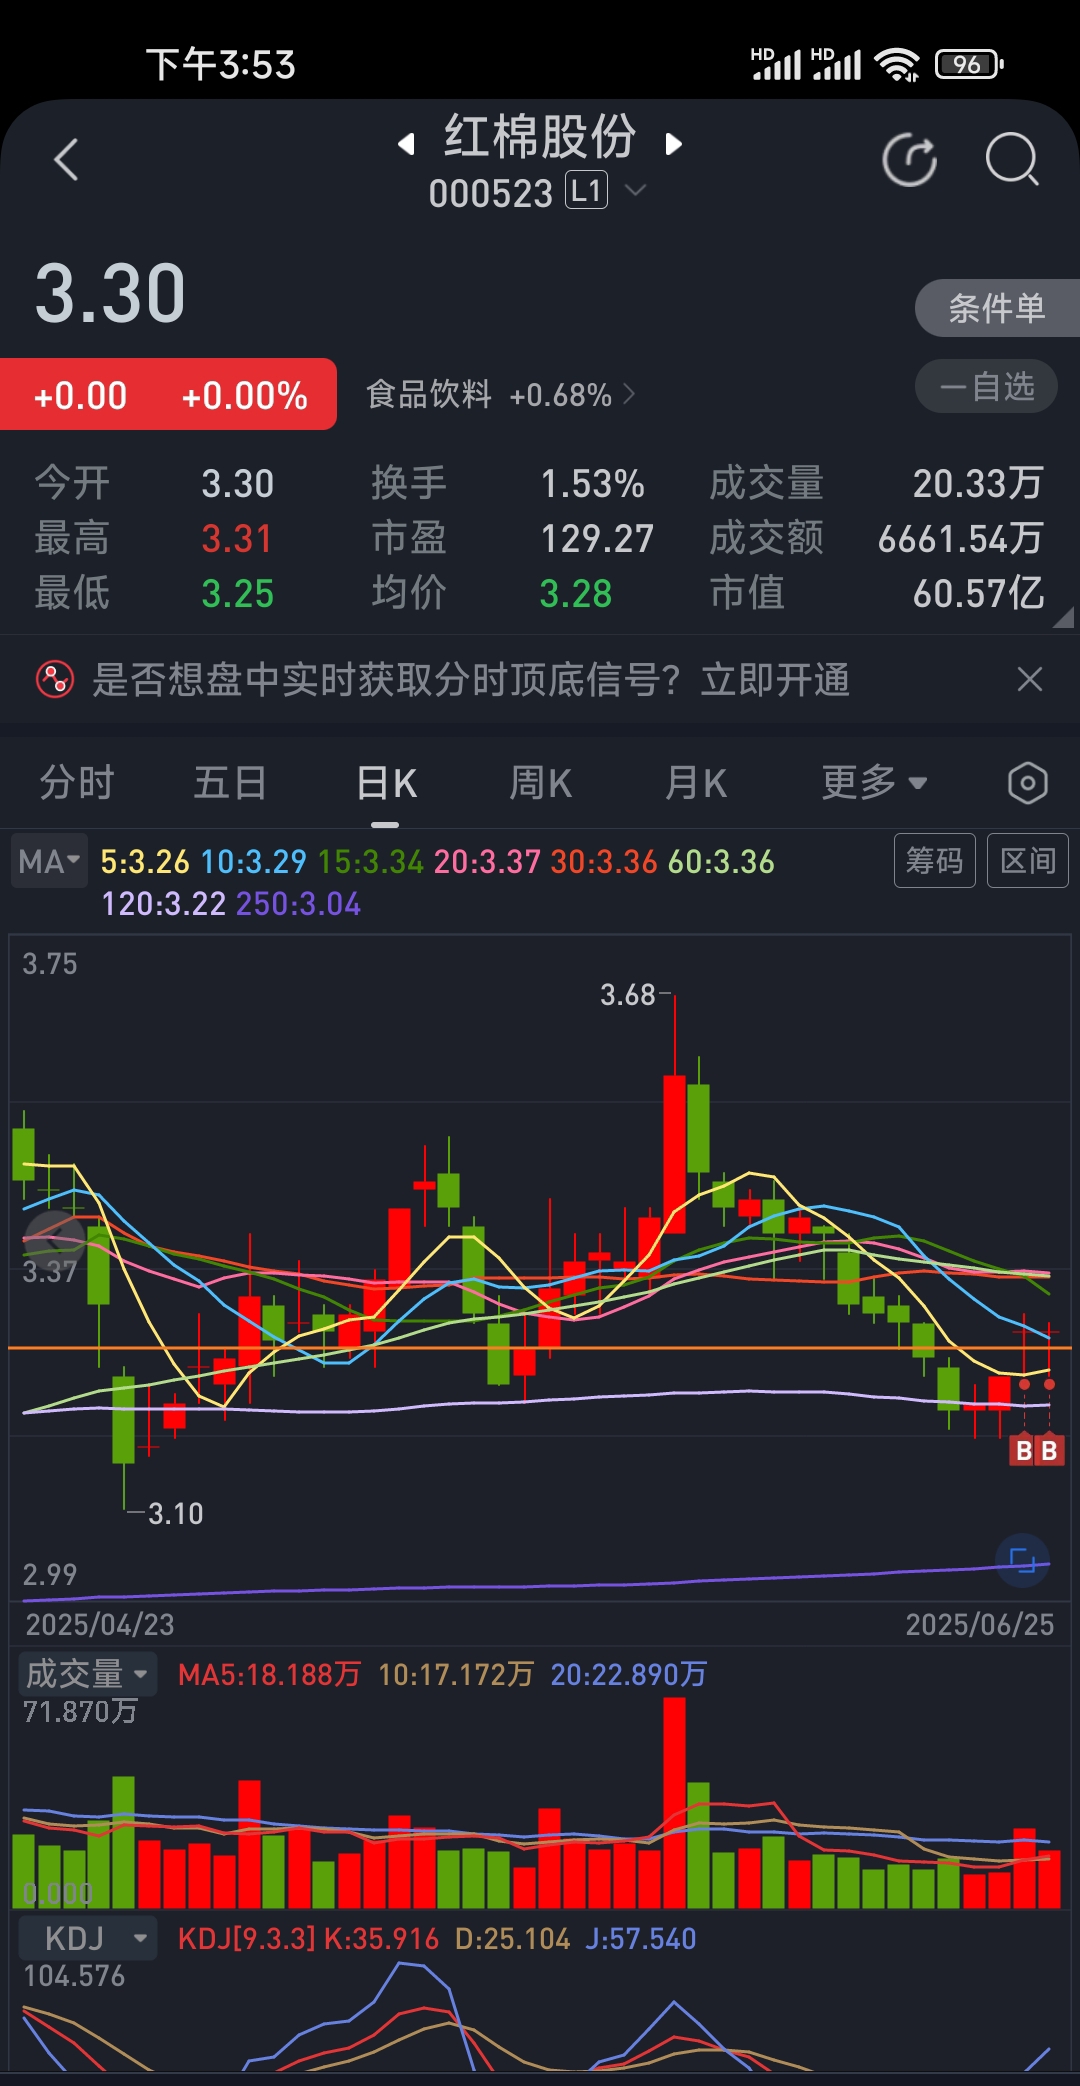
Task: Go to previous stock with left triangle
Action: [x=406, y=144]
